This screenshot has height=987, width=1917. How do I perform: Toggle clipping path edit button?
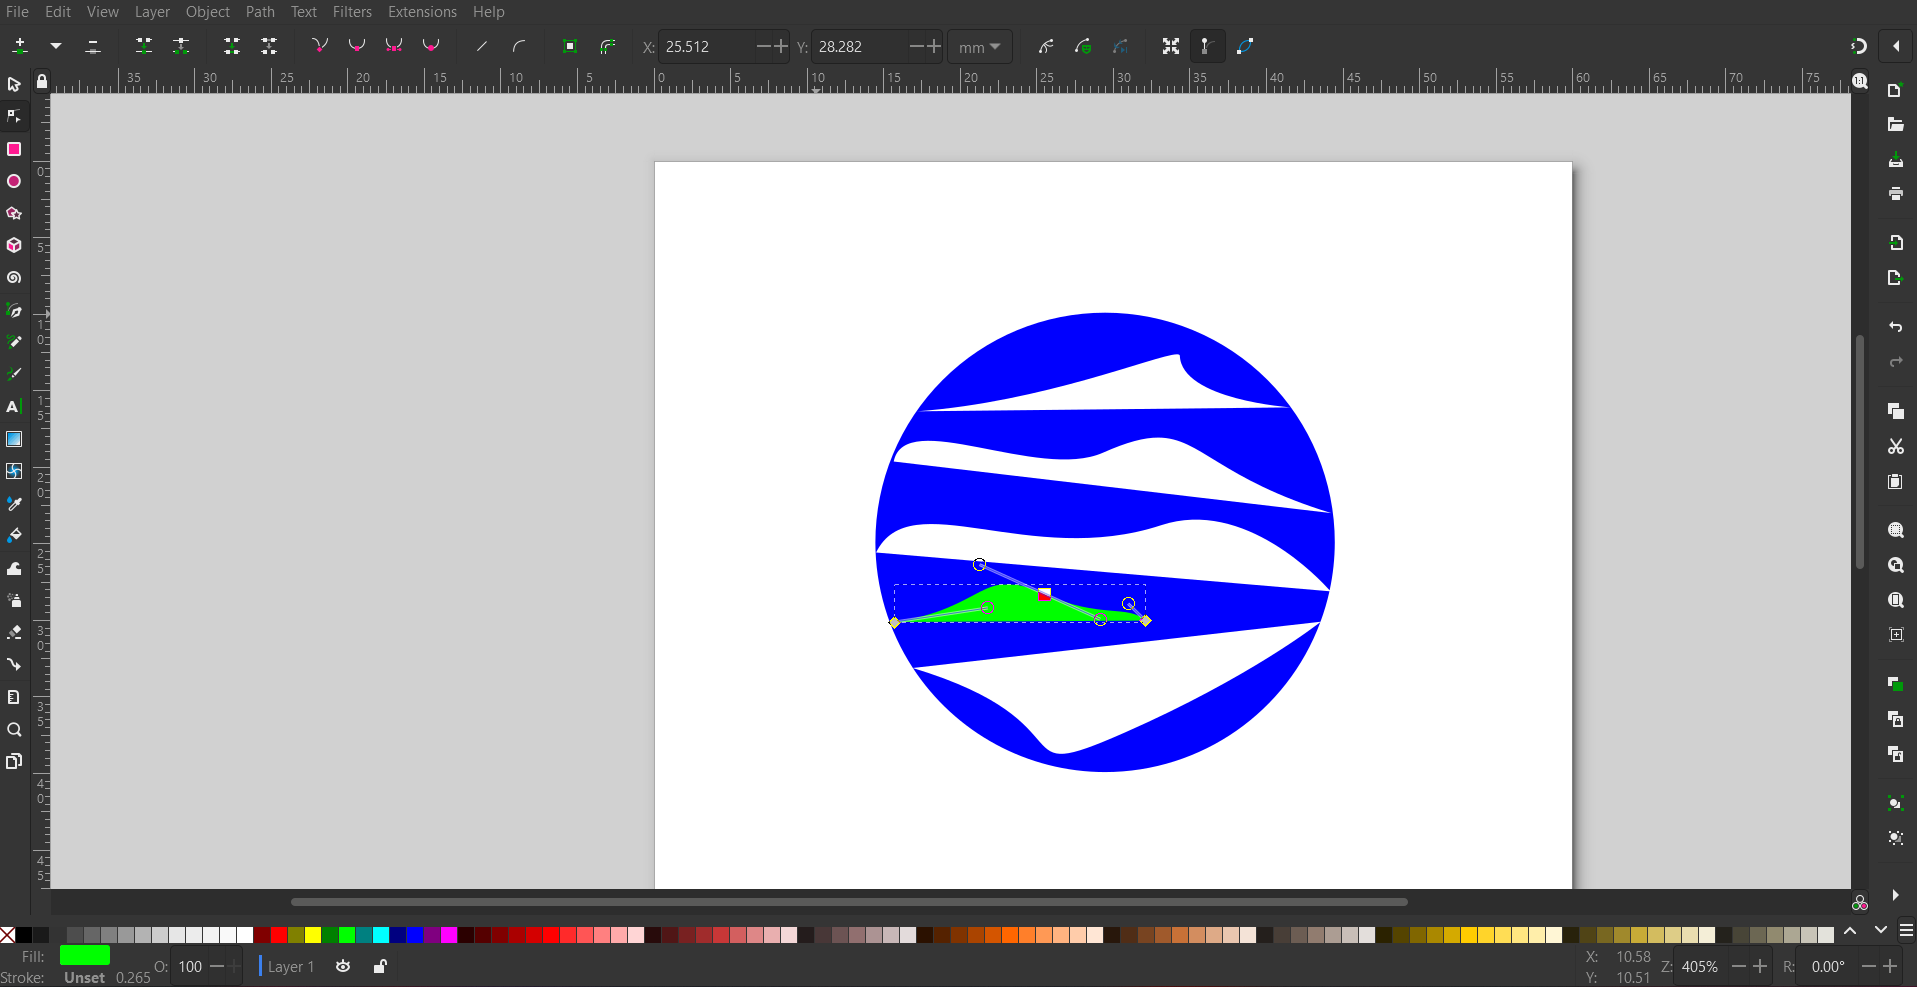1083,46
